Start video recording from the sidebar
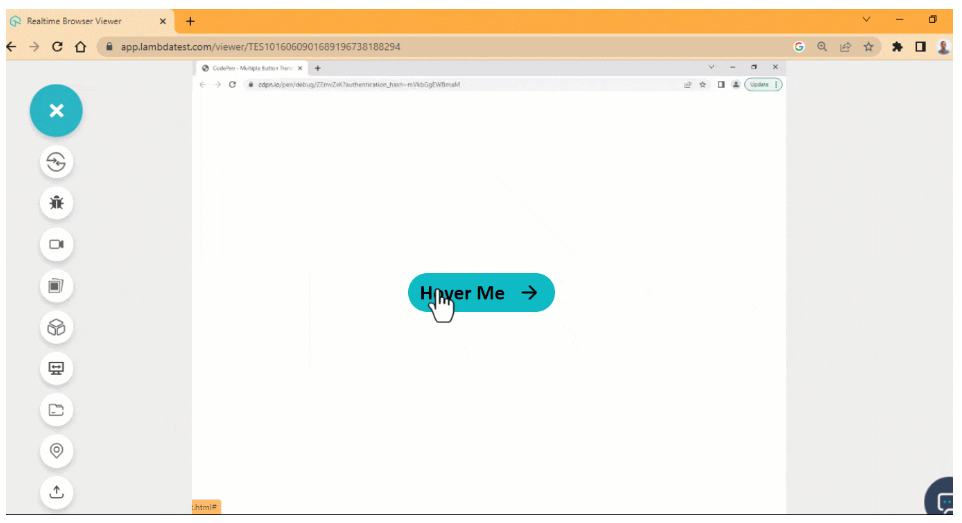962x523 pixels. pyautogui.click(x=56, y=244)
